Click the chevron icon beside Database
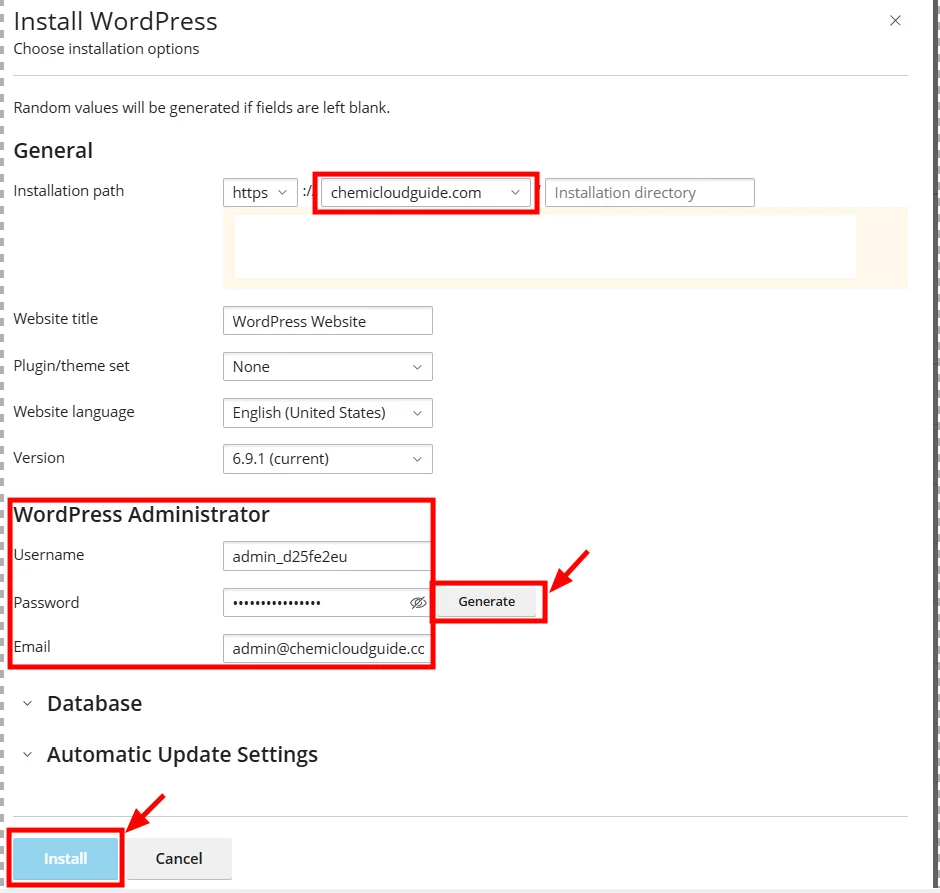Viewport: 940px width, 893px height. click(x=27, y=704)
